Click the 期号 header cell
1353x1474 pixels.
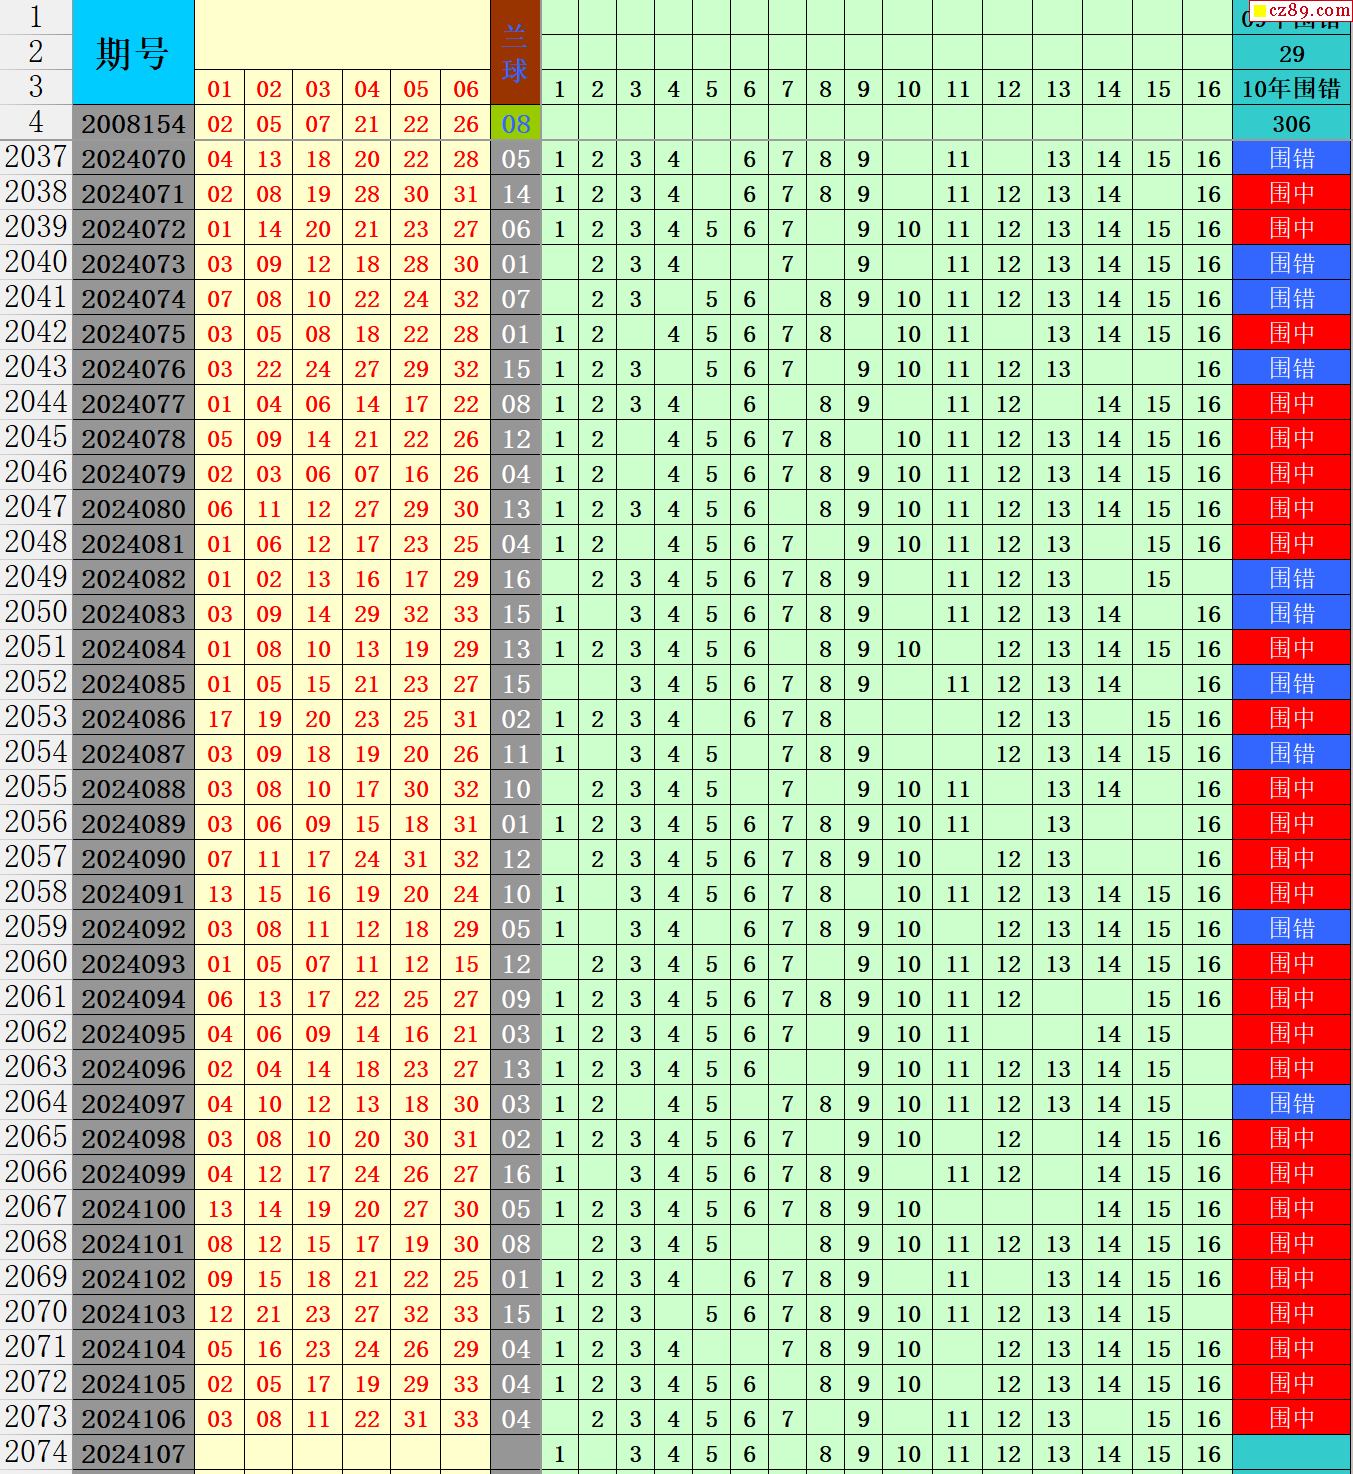point(133,52)
